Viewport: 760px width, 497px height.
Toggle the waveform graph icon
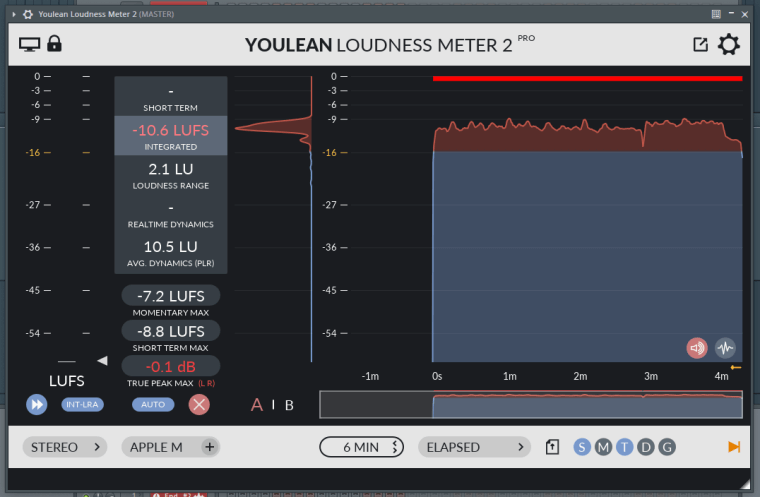pos(725,348)
